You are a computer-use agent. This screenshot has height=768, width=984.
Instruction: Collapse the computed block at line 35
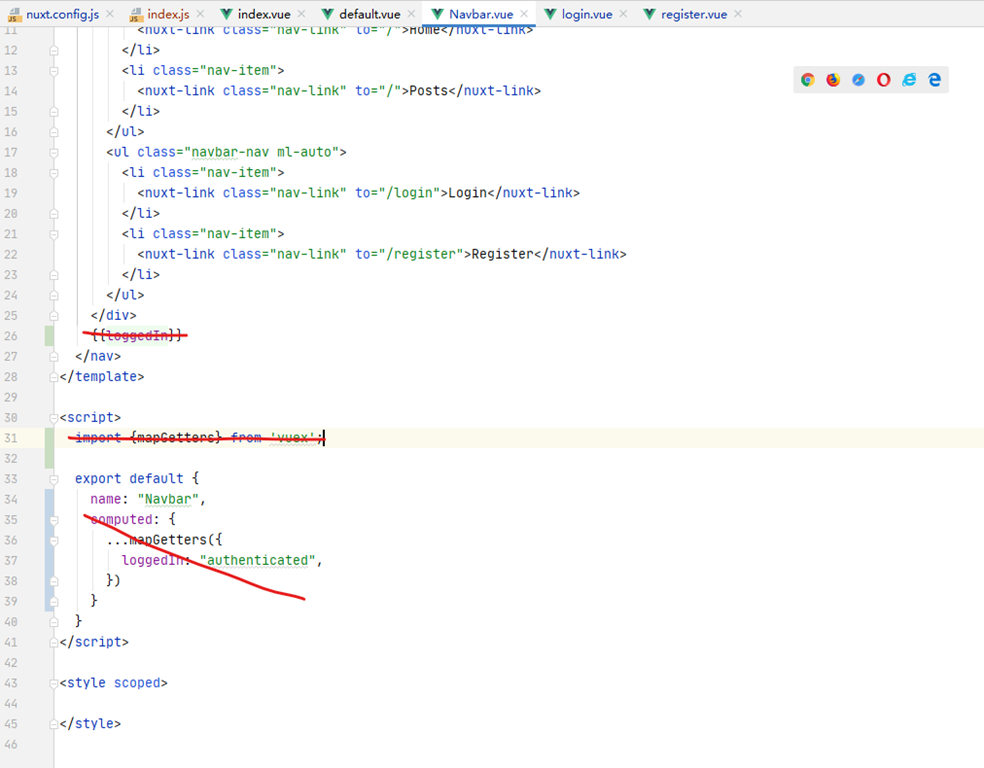click(x=54, y=520)
